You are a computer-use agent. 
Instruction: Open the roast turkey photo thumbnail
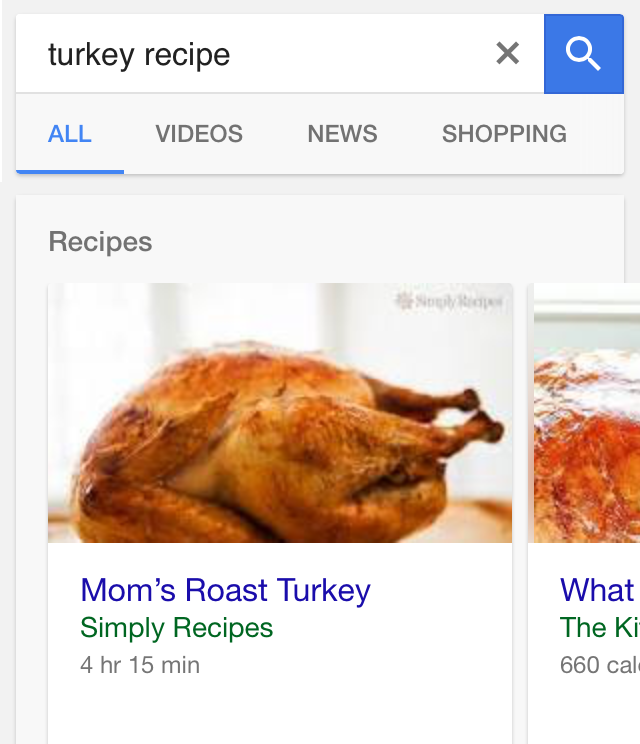[x=280, y=413]
